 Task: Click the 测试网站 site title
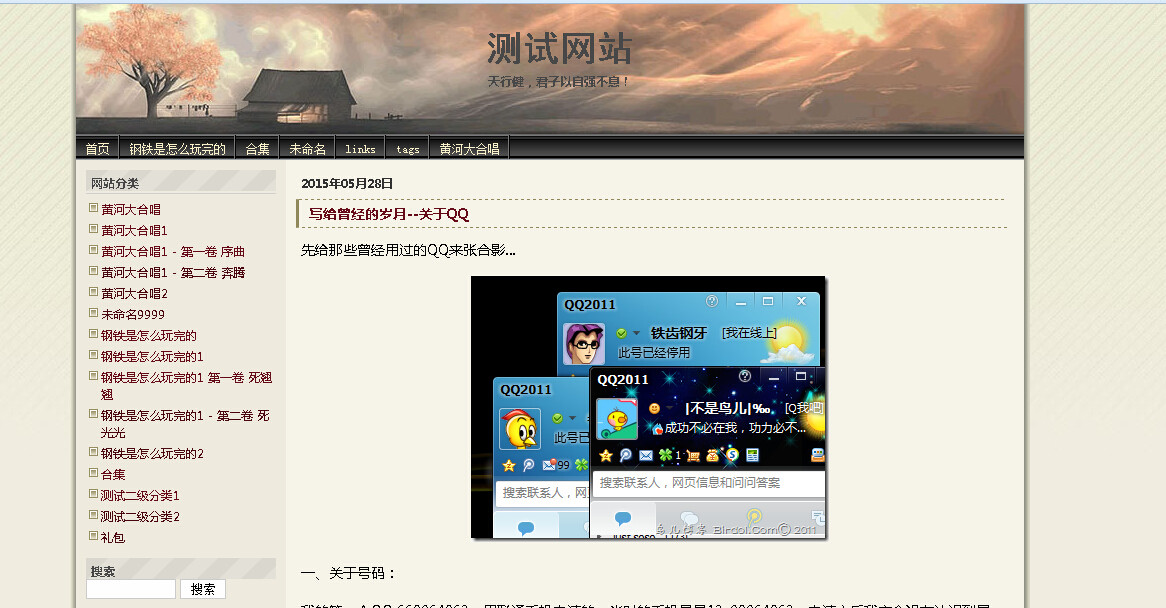tap(559, 49)
